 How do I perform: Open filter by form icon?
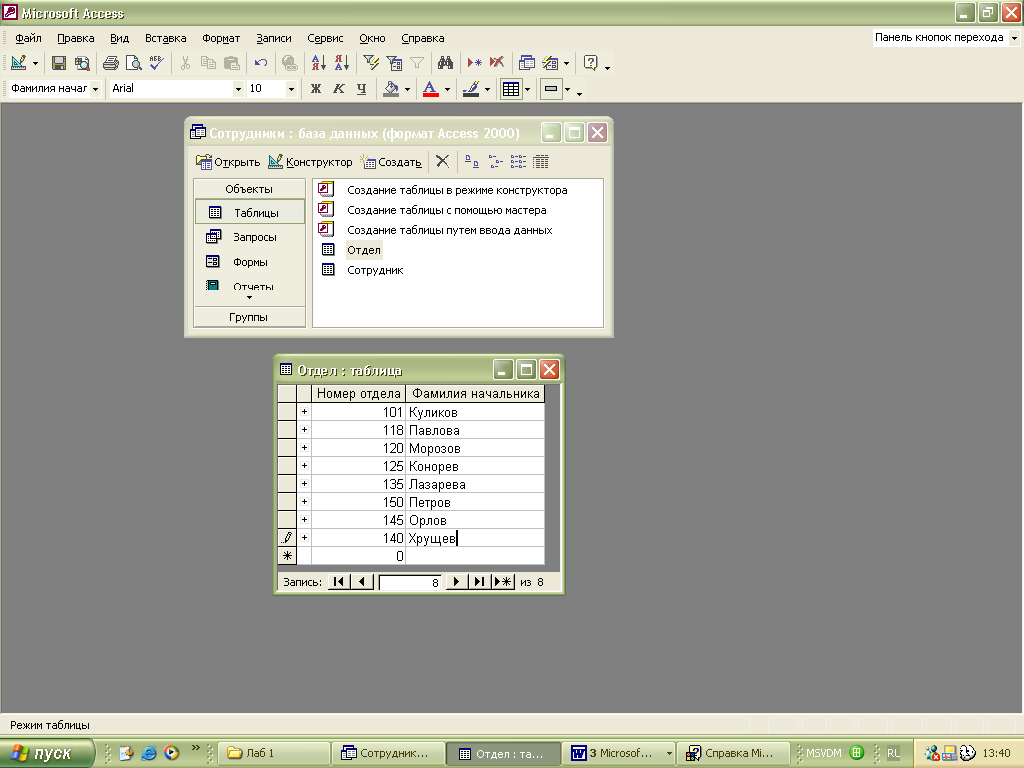[394, 63]
